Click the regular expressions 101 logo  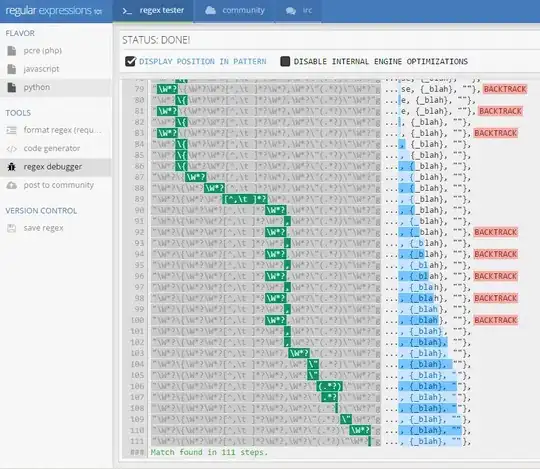point(54,11)
